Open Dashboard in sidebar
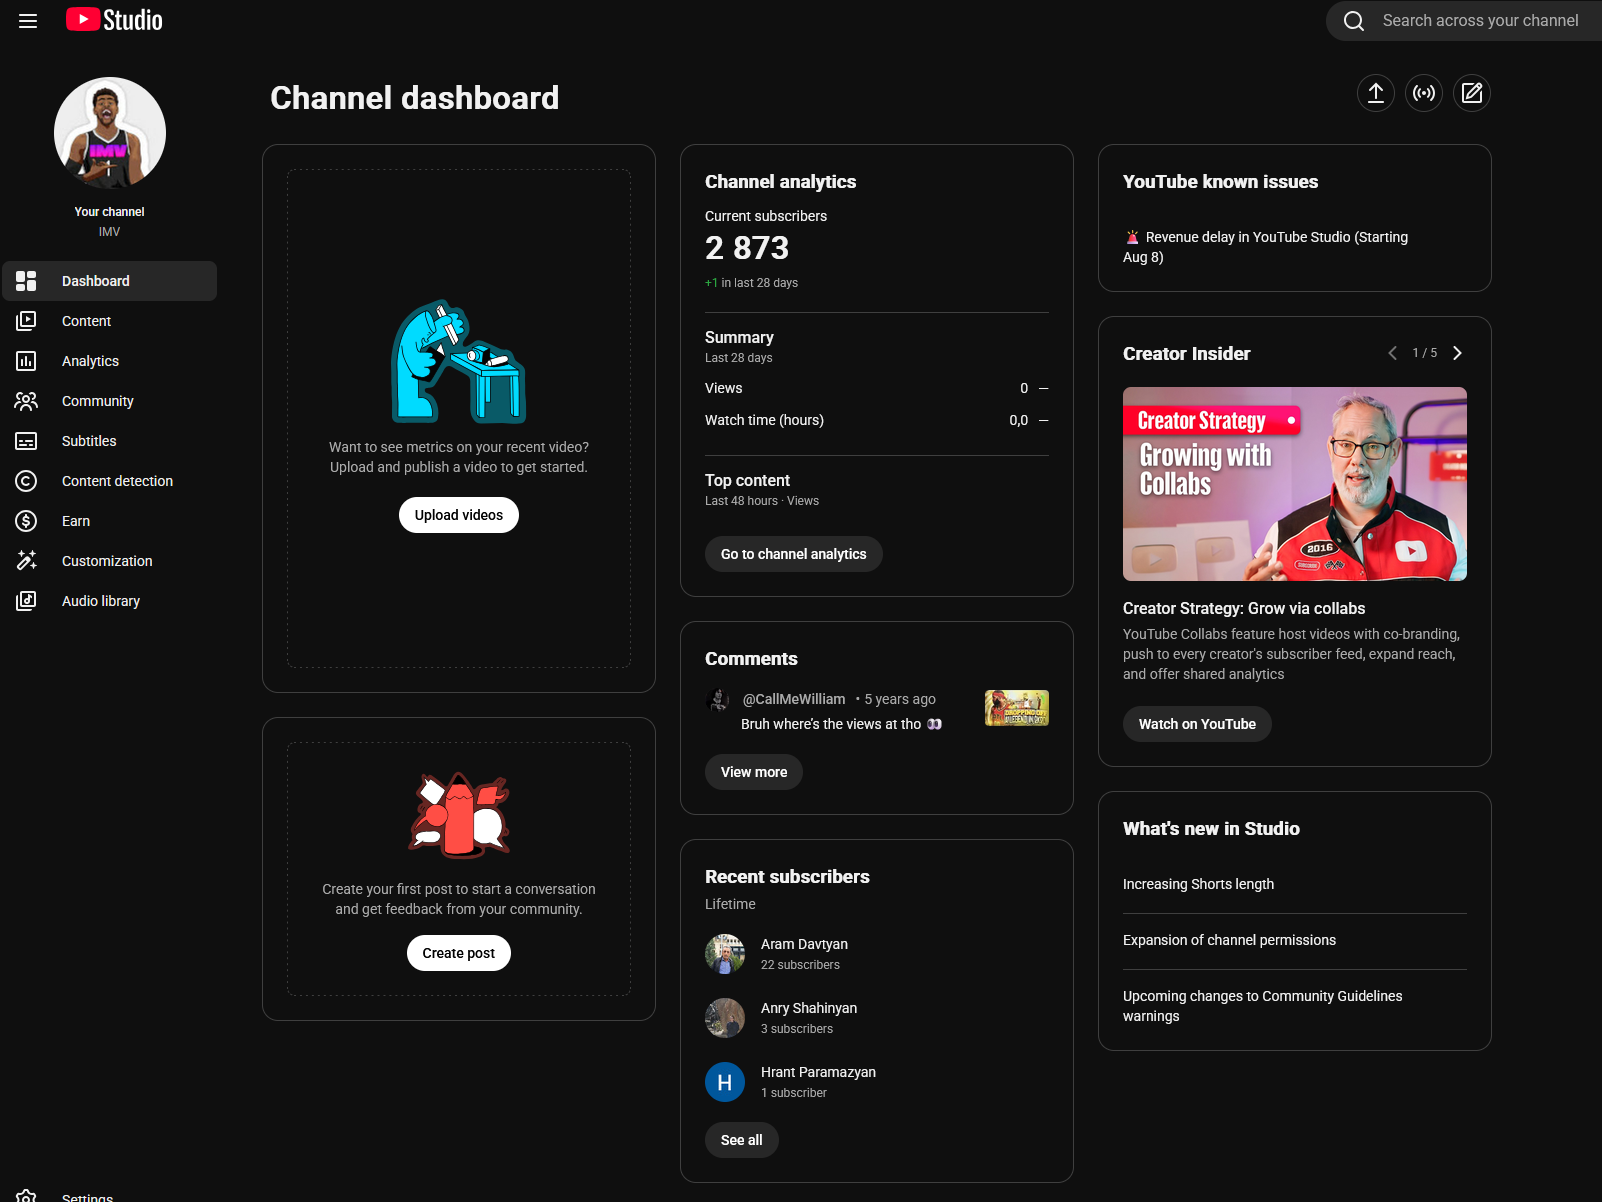The width and height of the screenshot is (1602, 1202). 110,281
